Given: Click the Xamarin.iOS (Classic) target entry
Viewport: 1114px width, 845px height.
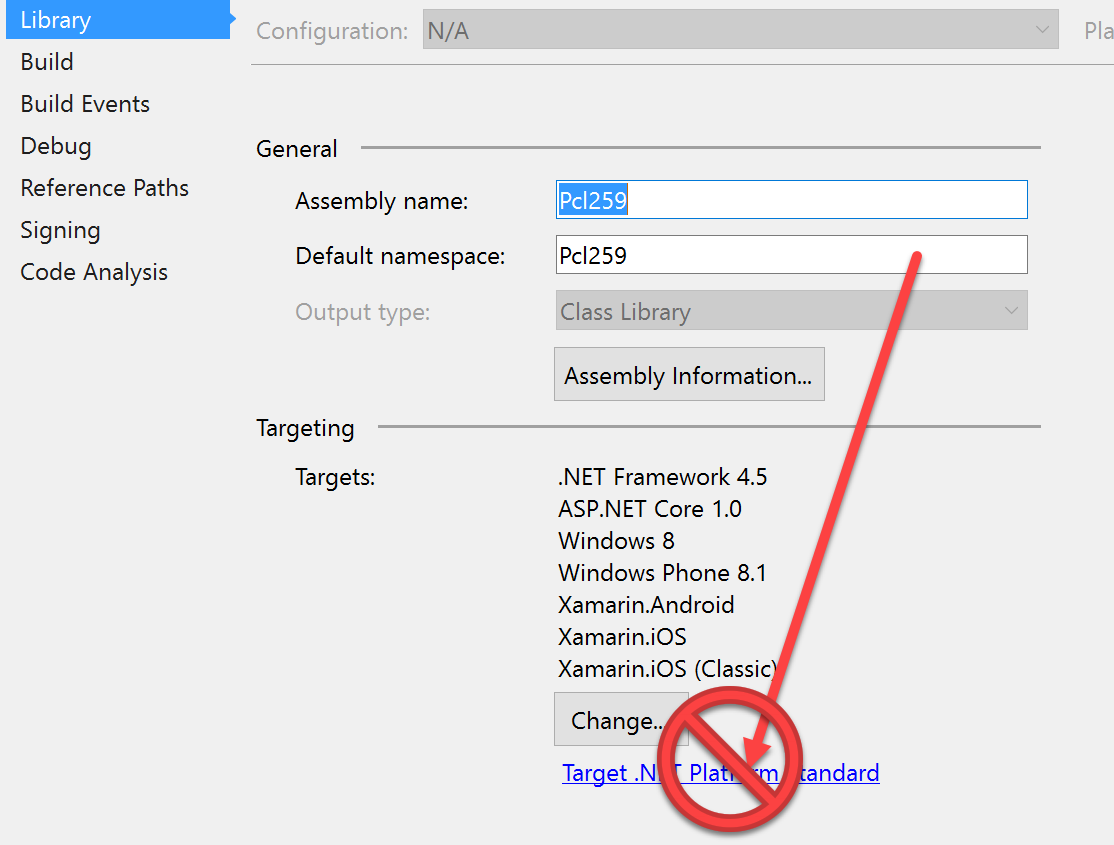Looking at the screenshot, I should (667, 669).
